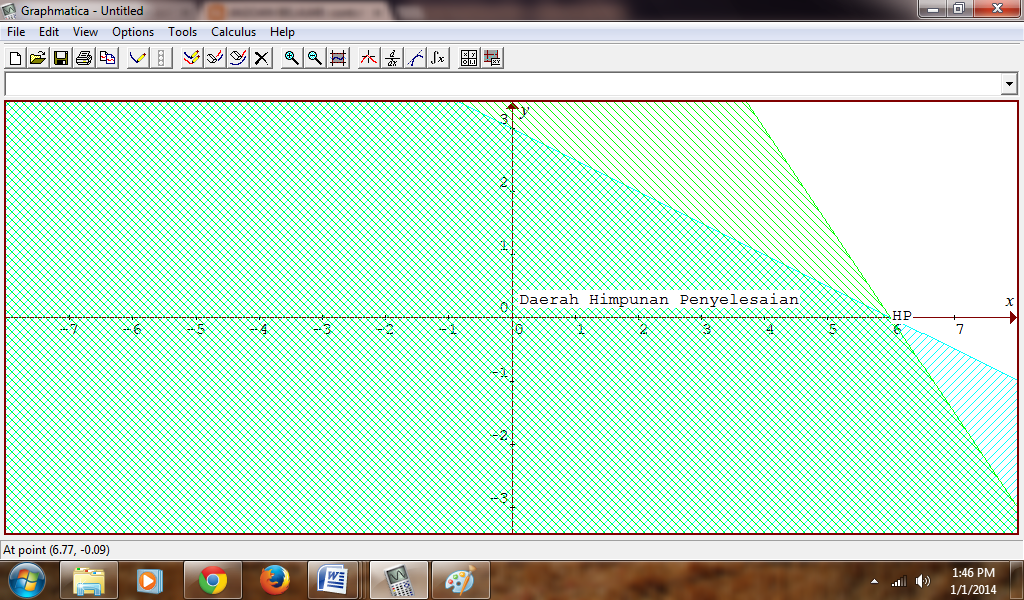
Task: Restore the default grid range icon
Action: click(338, 57)
